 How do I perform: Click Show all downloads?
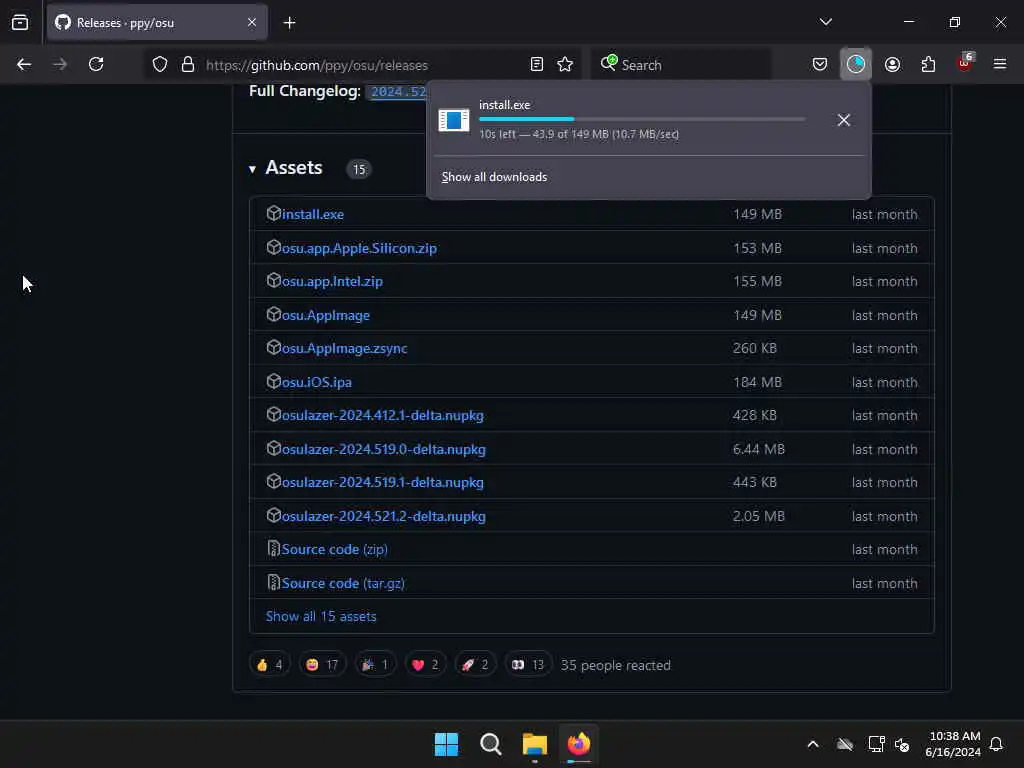point(494,177)
